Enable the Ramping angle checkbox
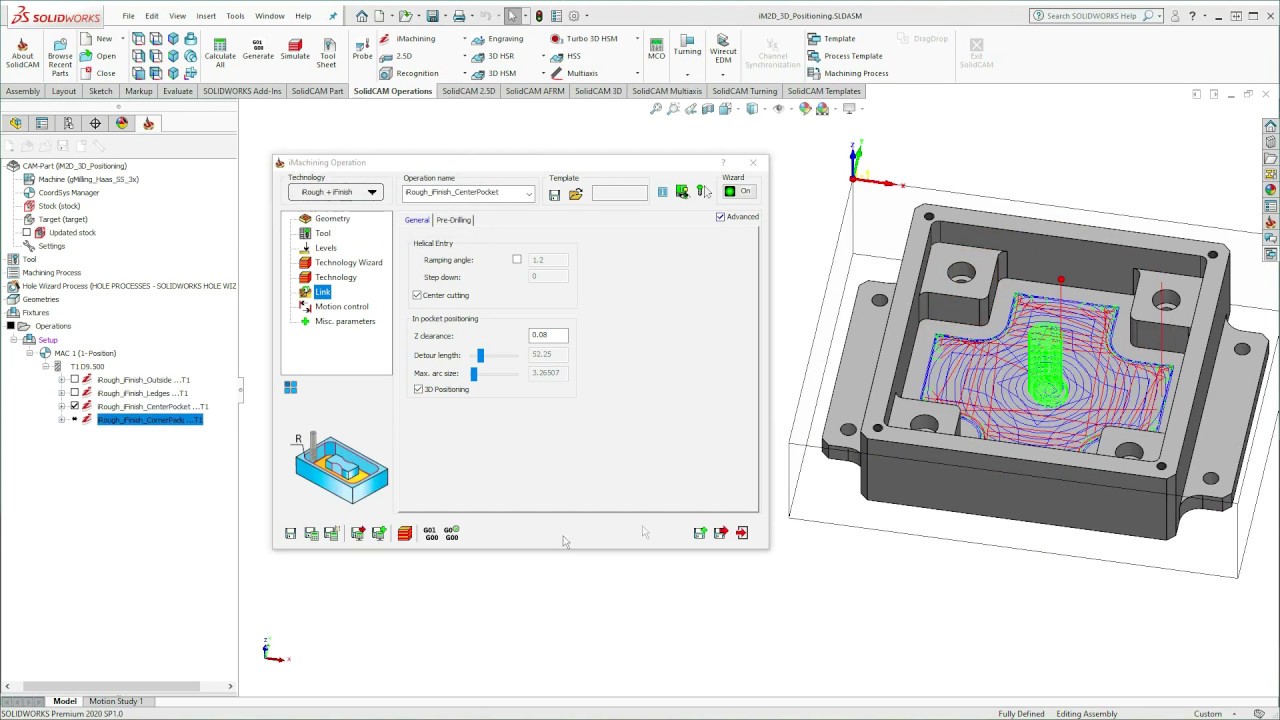1280x720 pixels. [517, 260]
